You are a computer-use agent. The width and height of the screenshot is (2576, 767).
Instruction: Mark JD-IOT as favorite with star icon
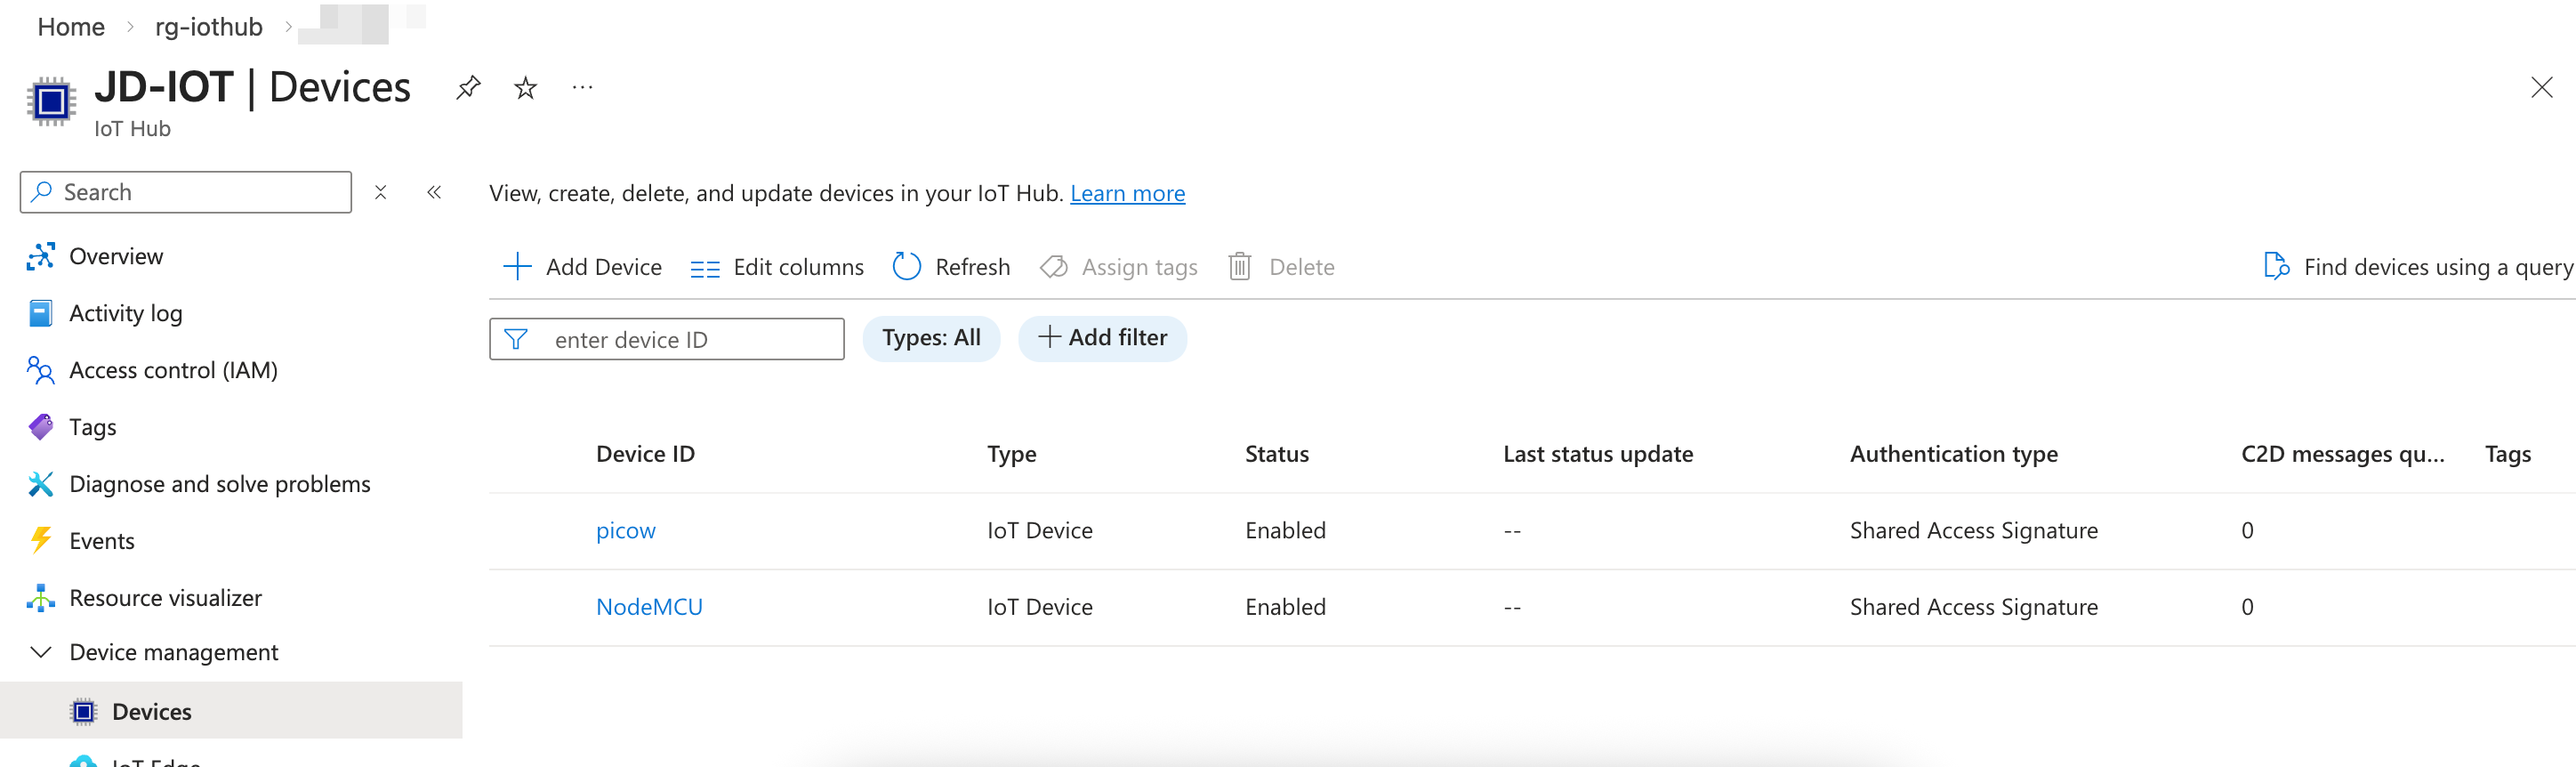(x=525, y=88)
